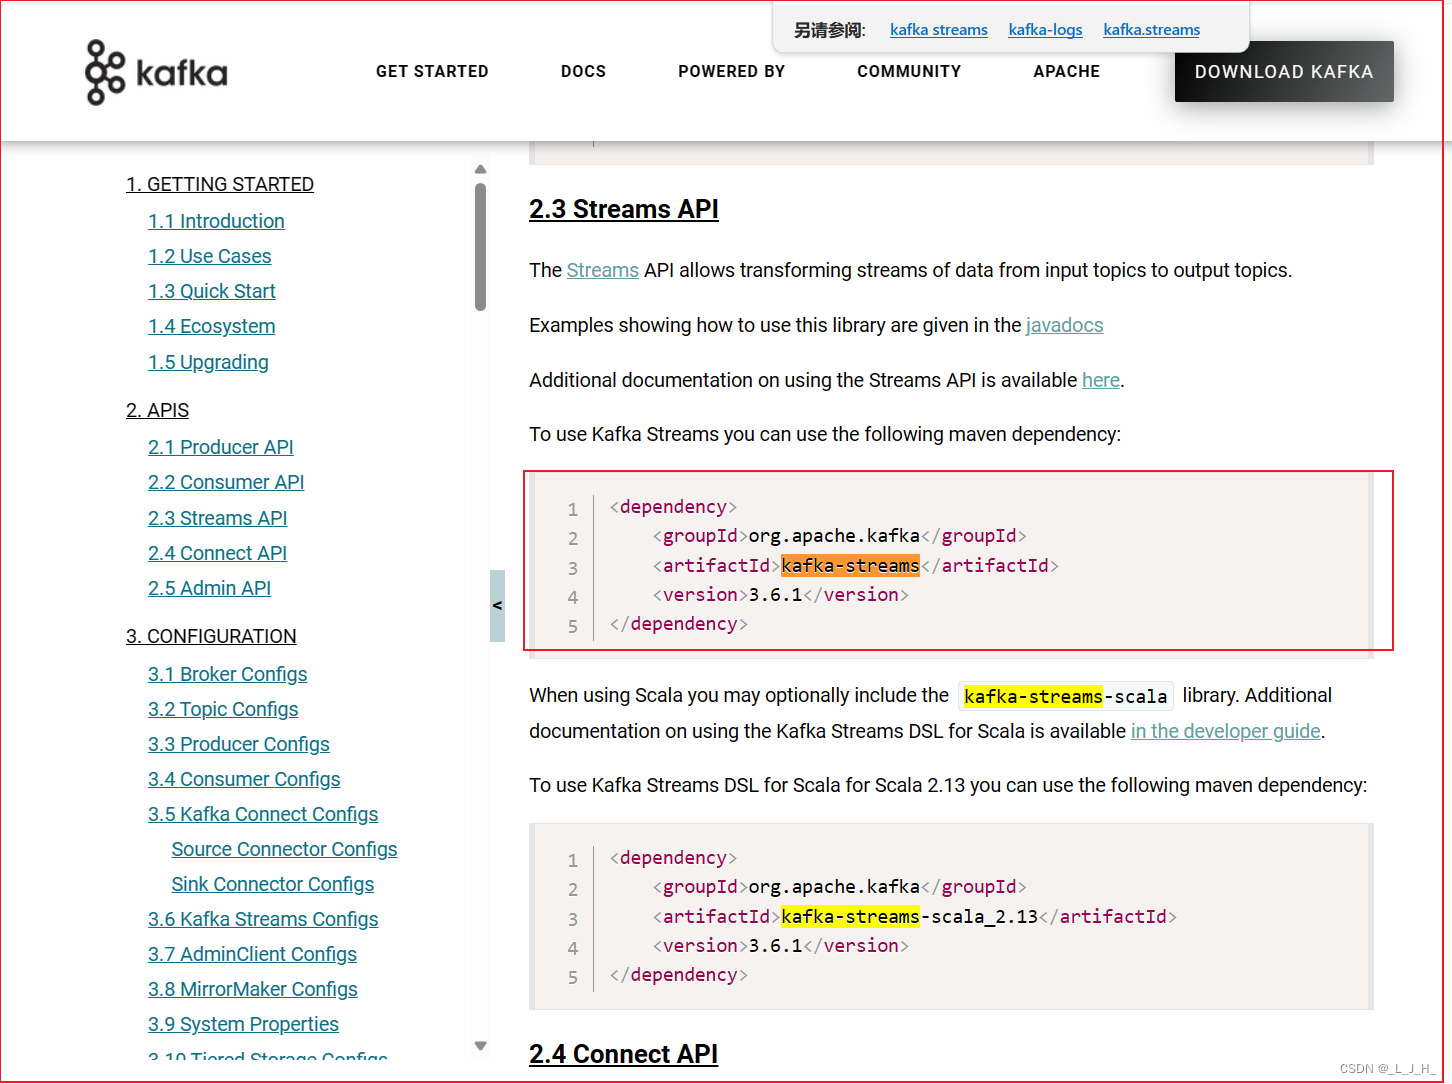
Task: Click the 2.3 Streams API heading
Action: pos(624,209)
